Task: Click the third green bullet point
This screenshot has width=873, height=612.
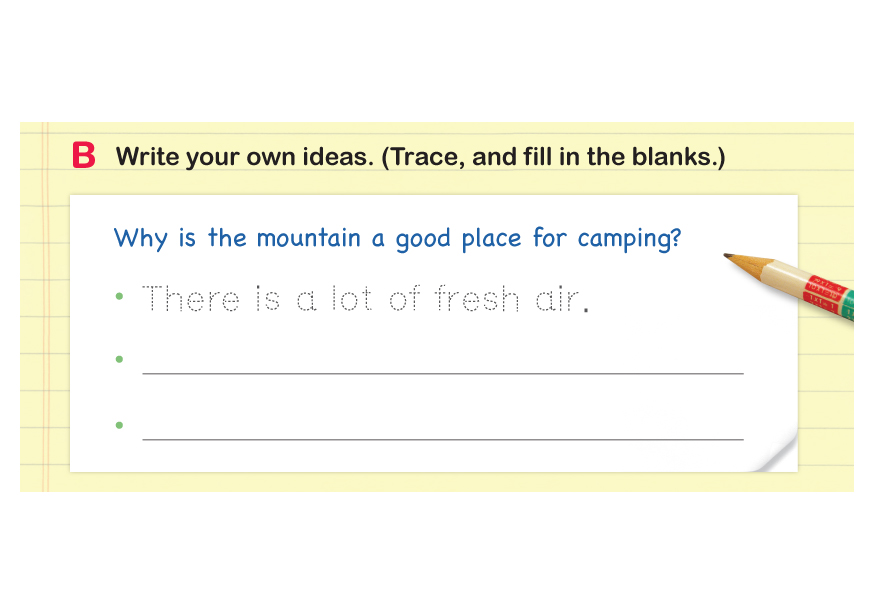Action: tap(119, 424)
